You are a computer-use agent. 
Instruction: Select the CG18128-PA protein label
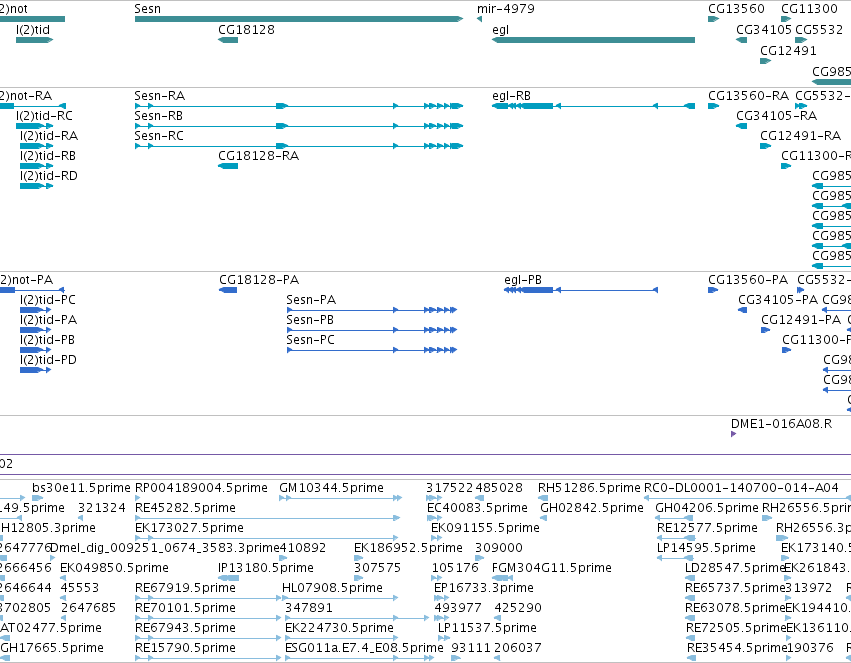click(x=259, y=280)
